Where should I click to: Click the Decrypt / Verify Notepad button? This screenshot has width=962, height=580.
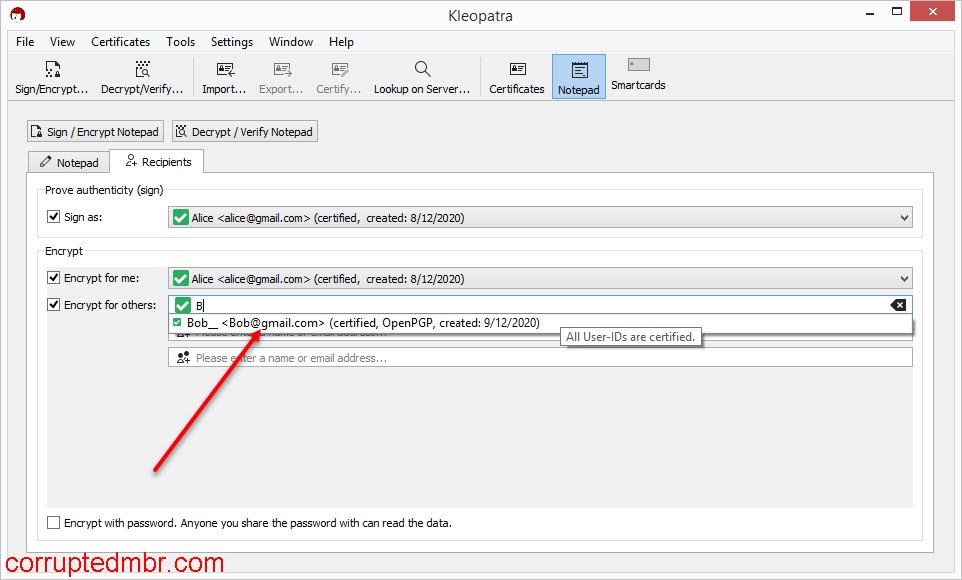click(244, 131)
